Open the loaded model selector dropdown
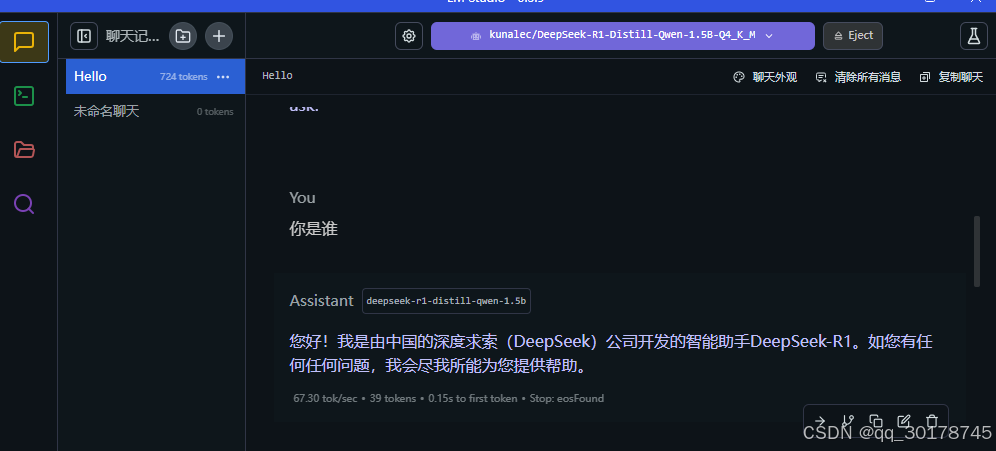Screen dimensions: 996x451 coord(622,36)
